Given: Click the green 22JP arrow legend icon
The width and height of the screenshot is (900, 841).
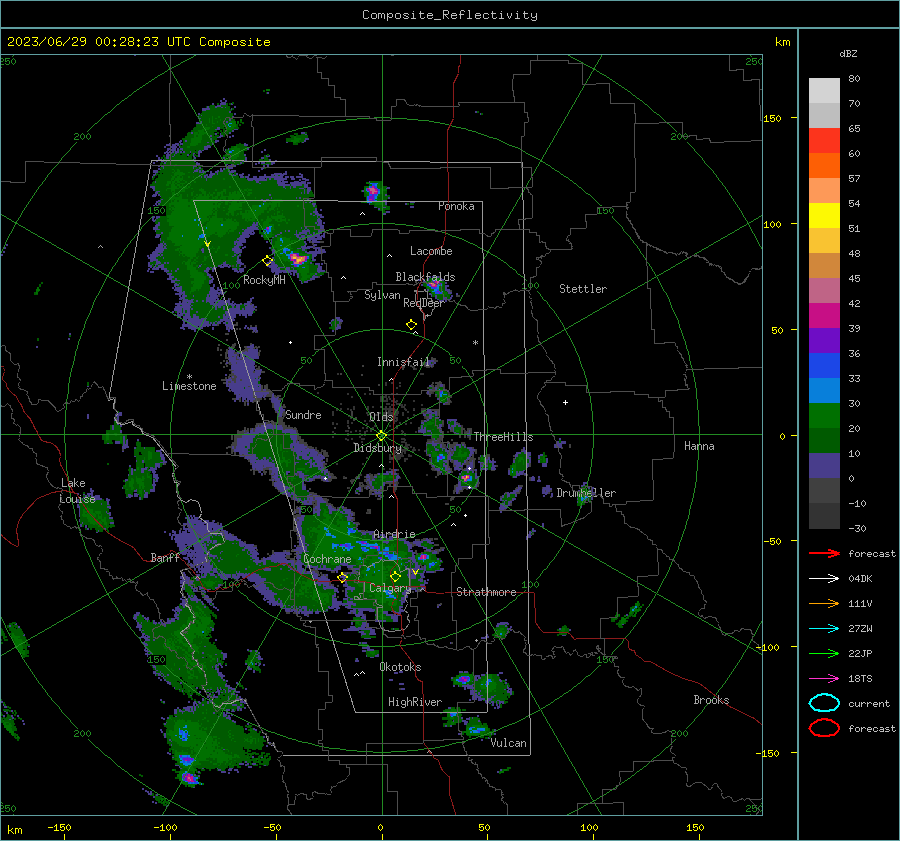Looking at the screenshot, I should click(x=824, y=653).
